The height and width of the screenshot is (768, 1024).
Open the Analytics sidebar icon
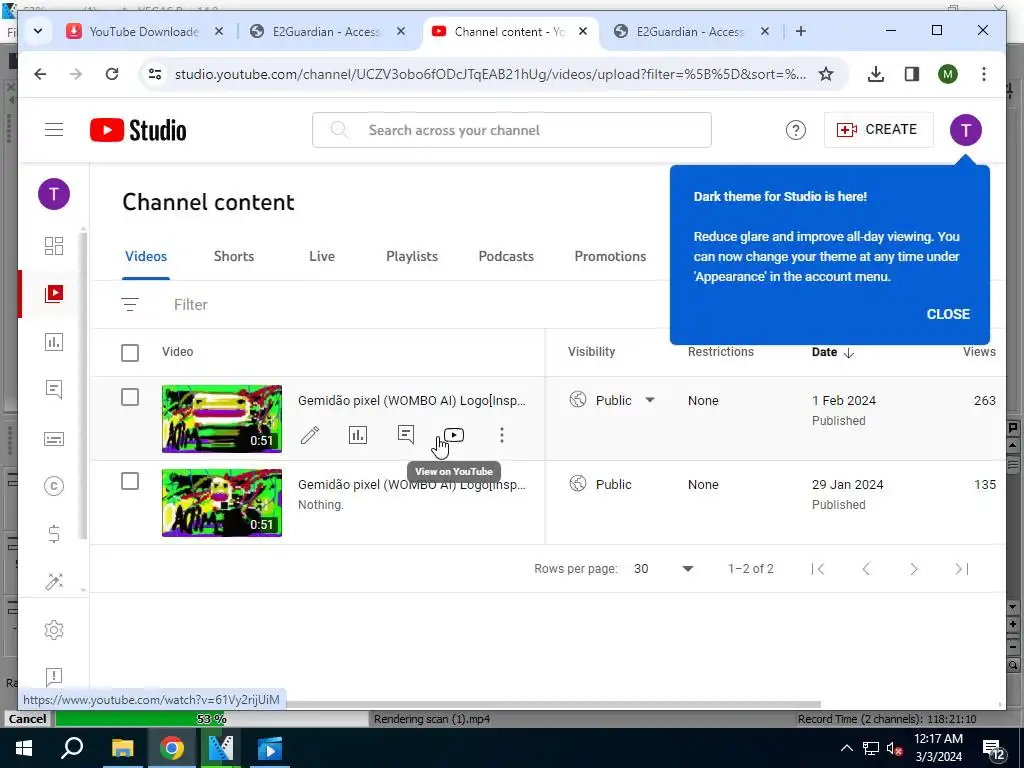pyautogui.click(x=54, y=342)
